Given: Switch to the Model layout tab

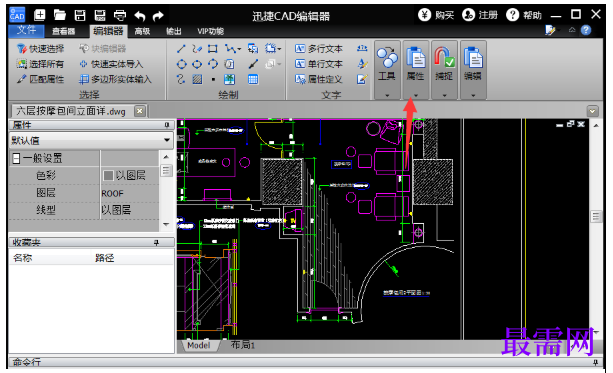Looking at the screenshot, I should tap(199, 345).
